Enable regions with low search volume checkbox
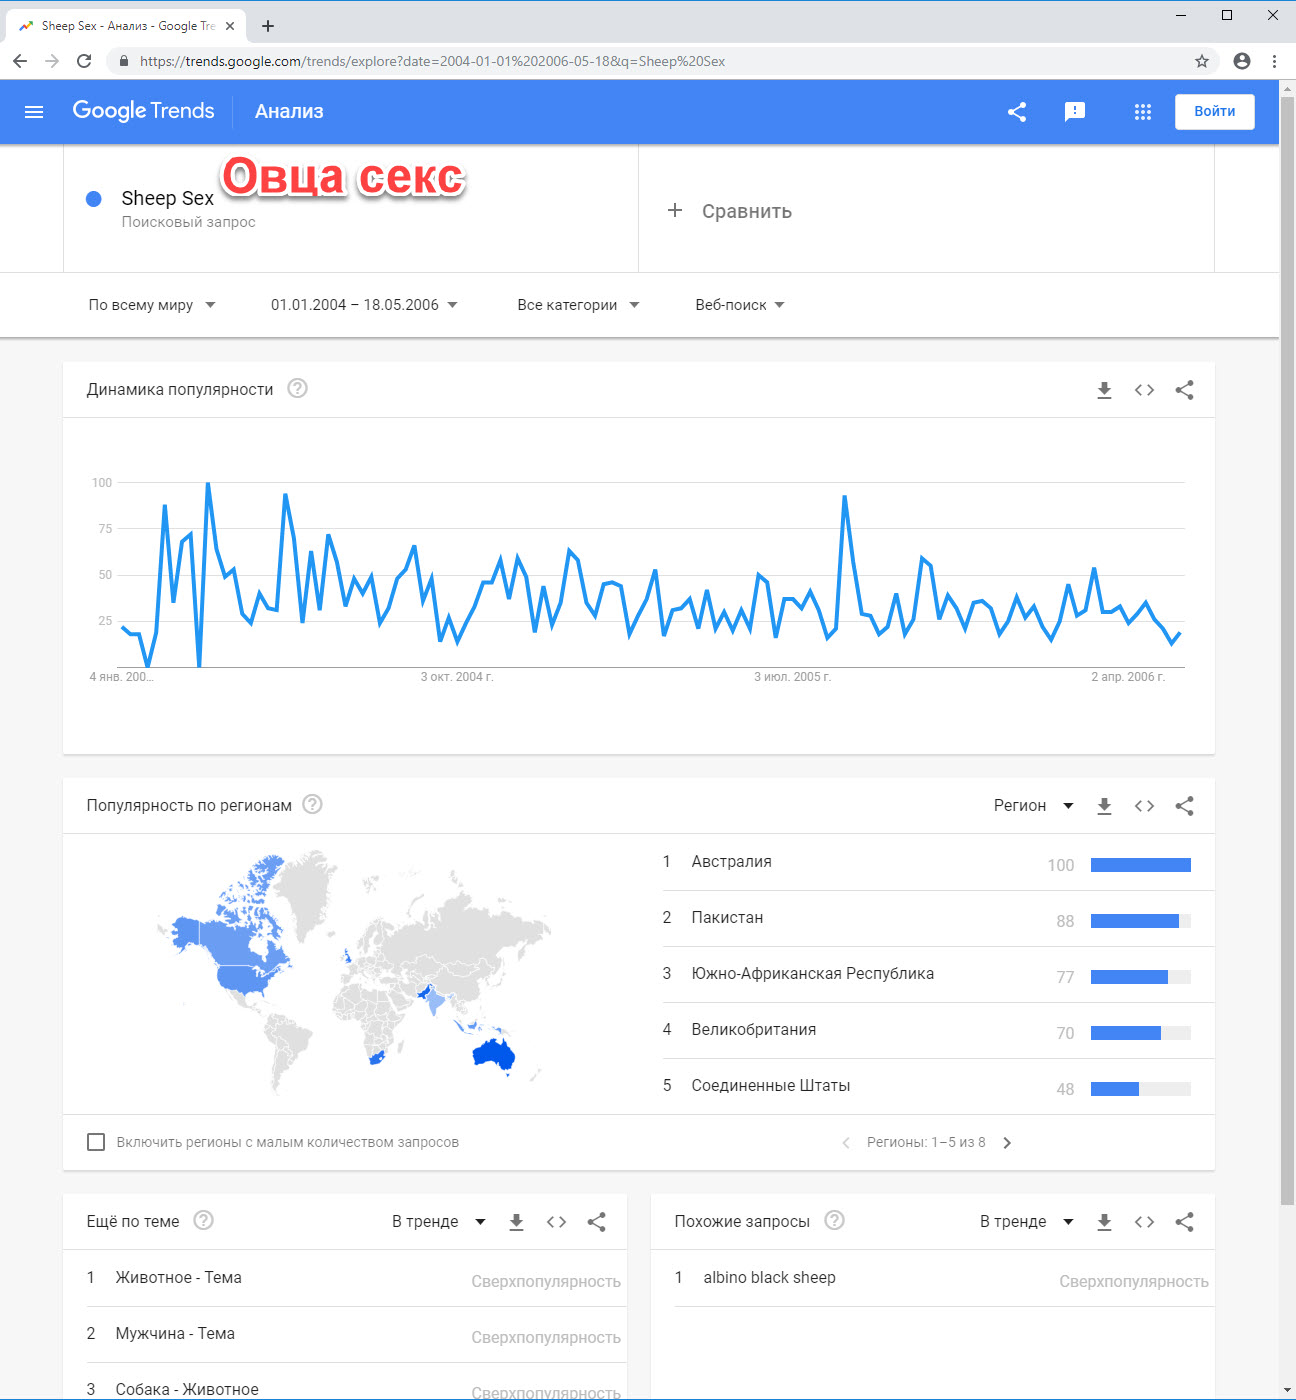This screenshot has height=1400, width=1296. (x=96, y=1142)
